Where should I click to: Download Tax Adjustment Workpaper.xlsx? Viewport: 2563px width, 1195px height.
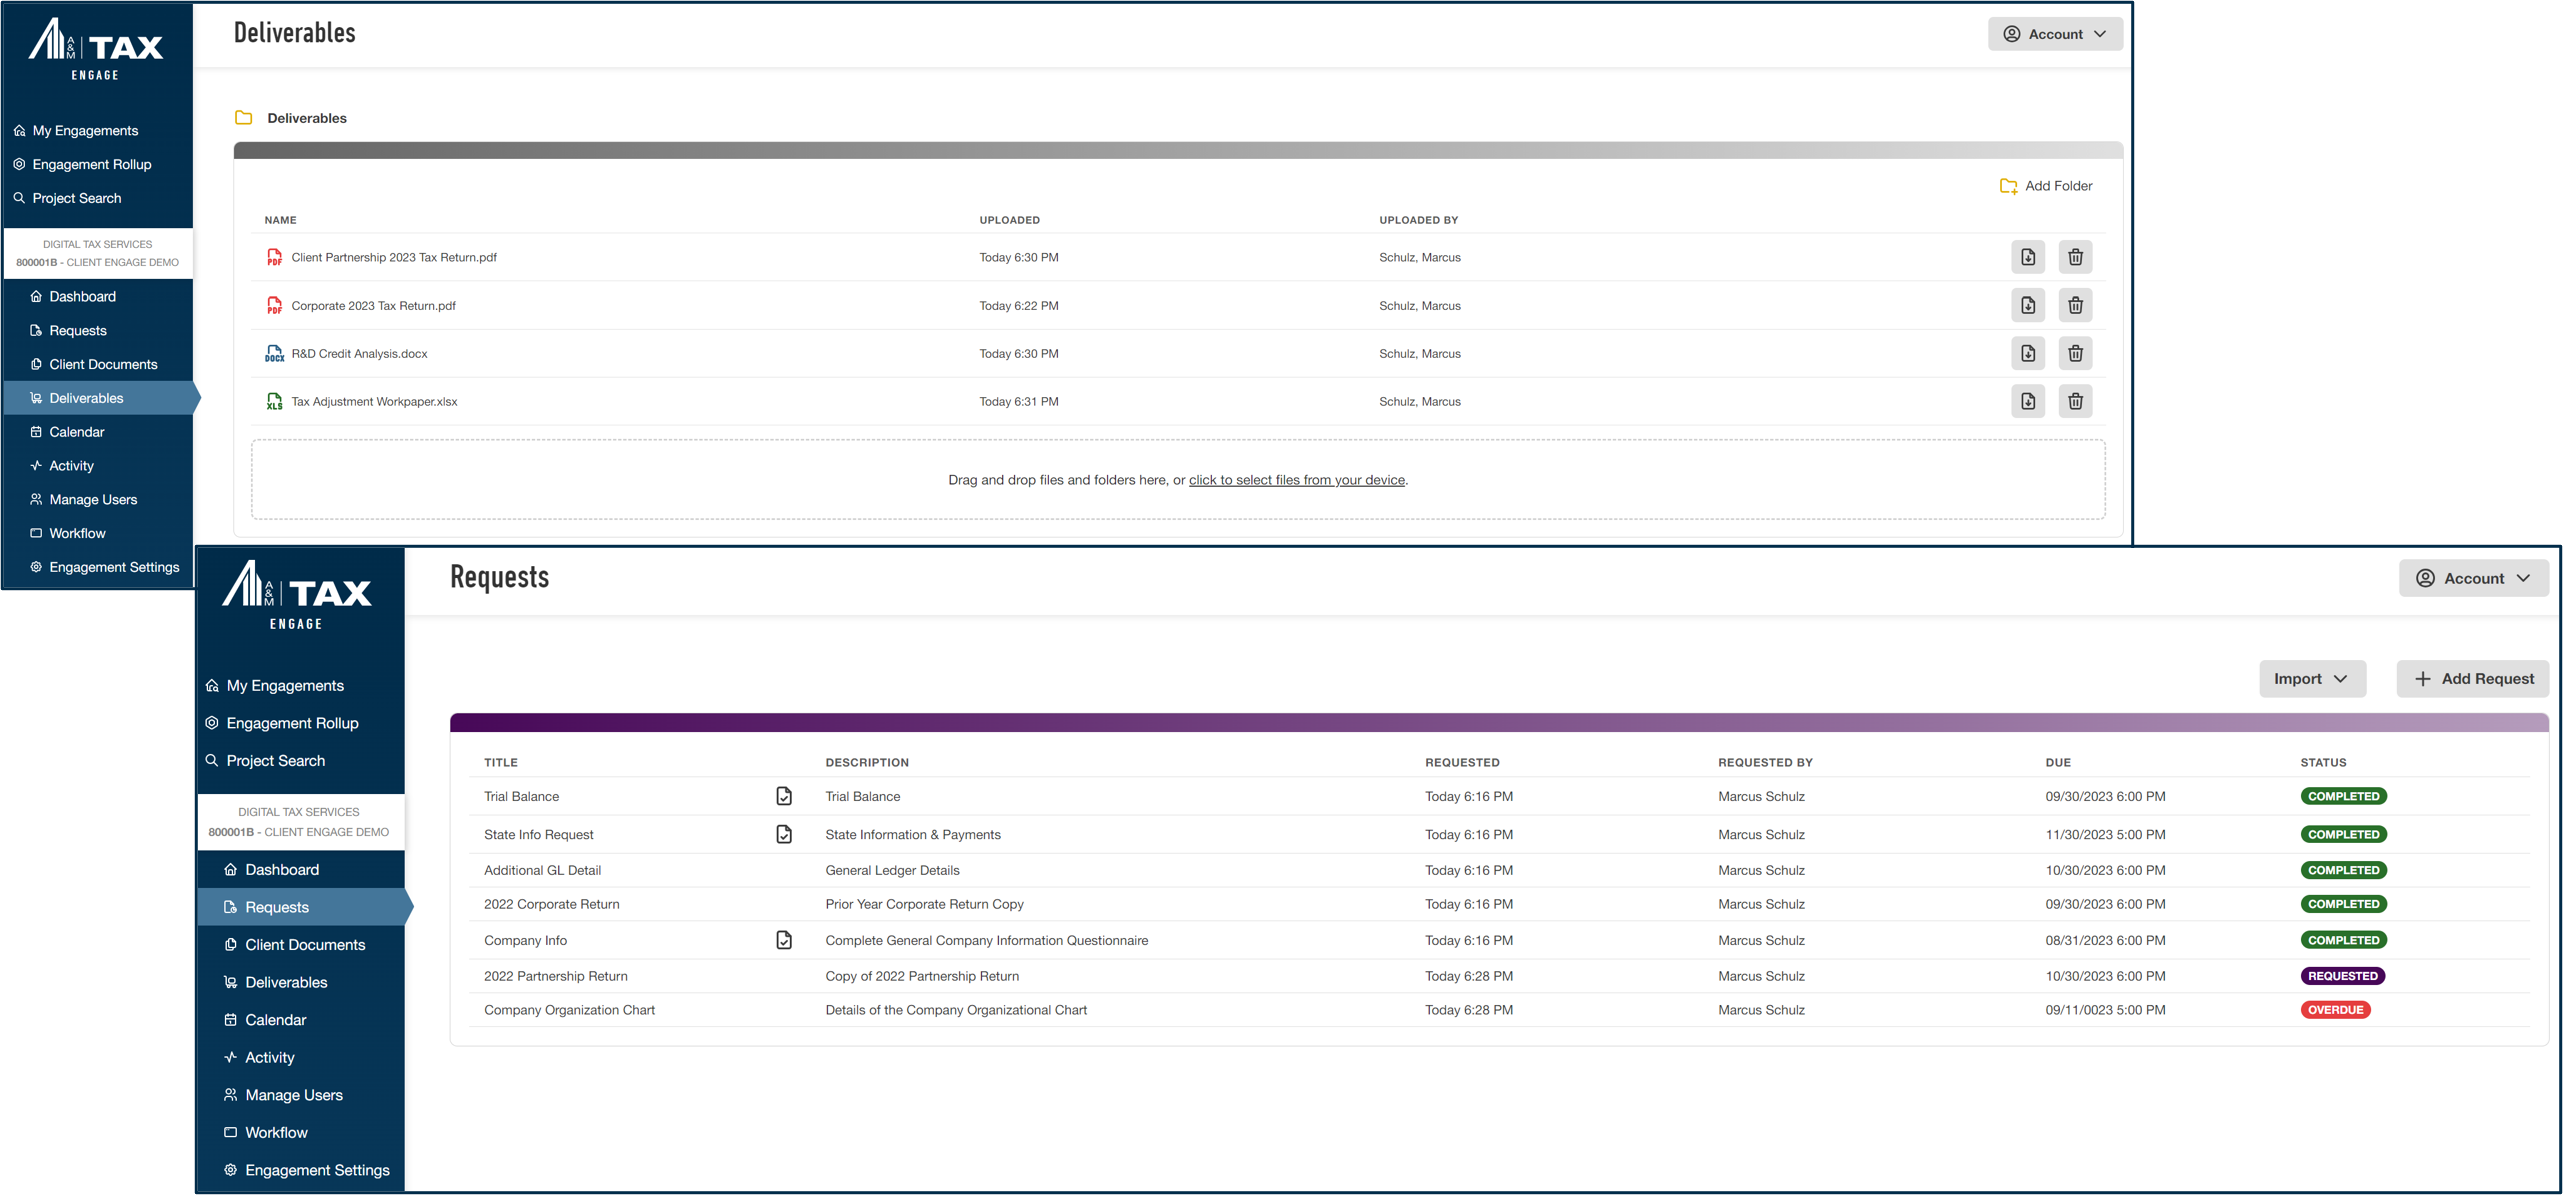pyautogui.click(x=2027, y=401)
